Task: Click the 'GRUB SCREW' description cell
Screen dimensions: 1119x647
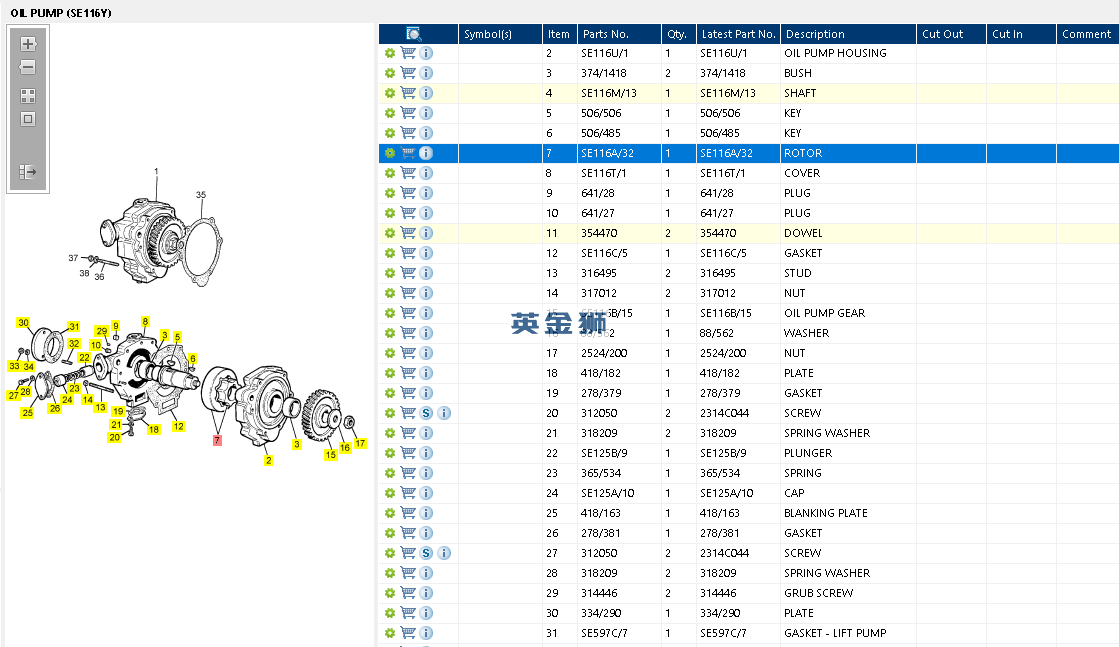Action: point(819,593)
